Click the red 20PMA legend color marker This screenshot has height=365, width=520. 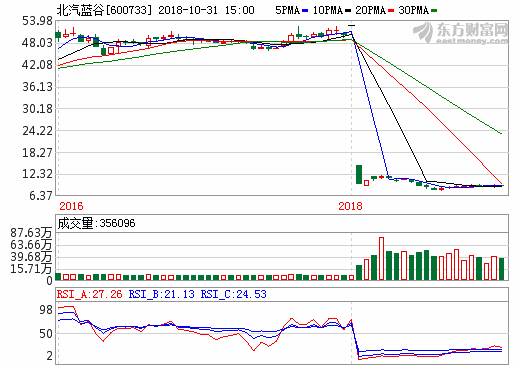391,11
